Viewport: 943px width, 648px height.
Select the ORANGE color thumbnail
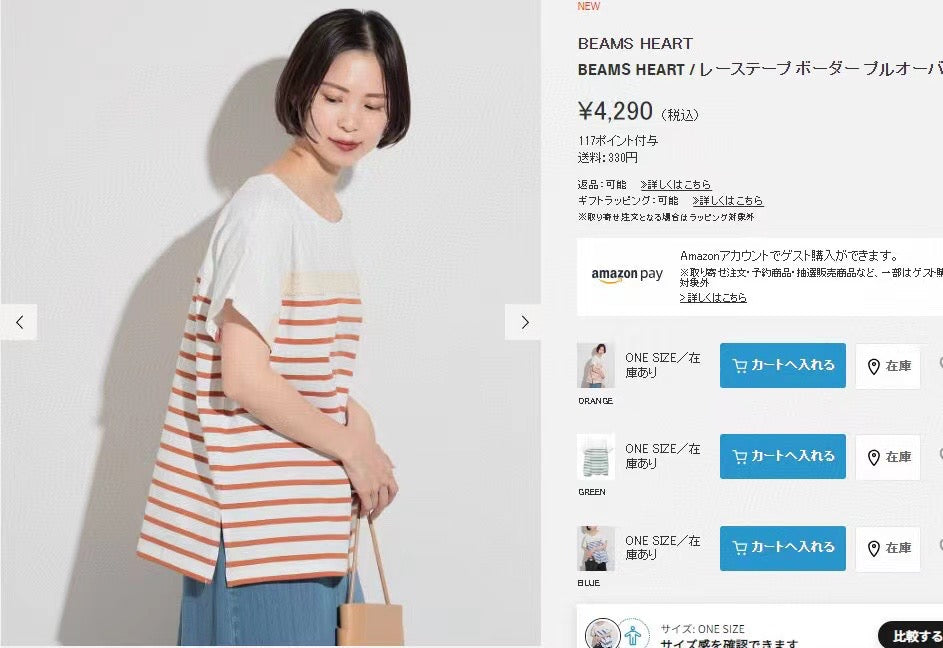tap(595, 366)
